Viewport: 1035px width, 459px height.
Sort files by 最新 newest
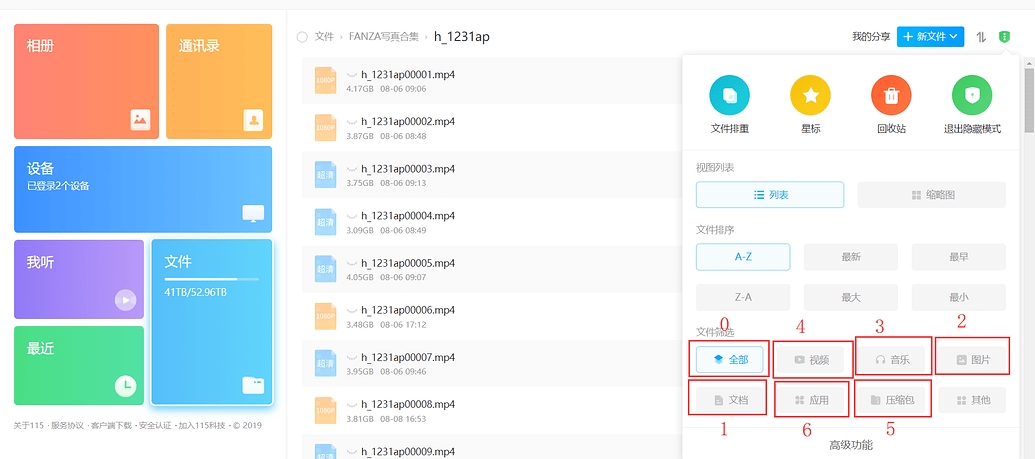[851, 257]
